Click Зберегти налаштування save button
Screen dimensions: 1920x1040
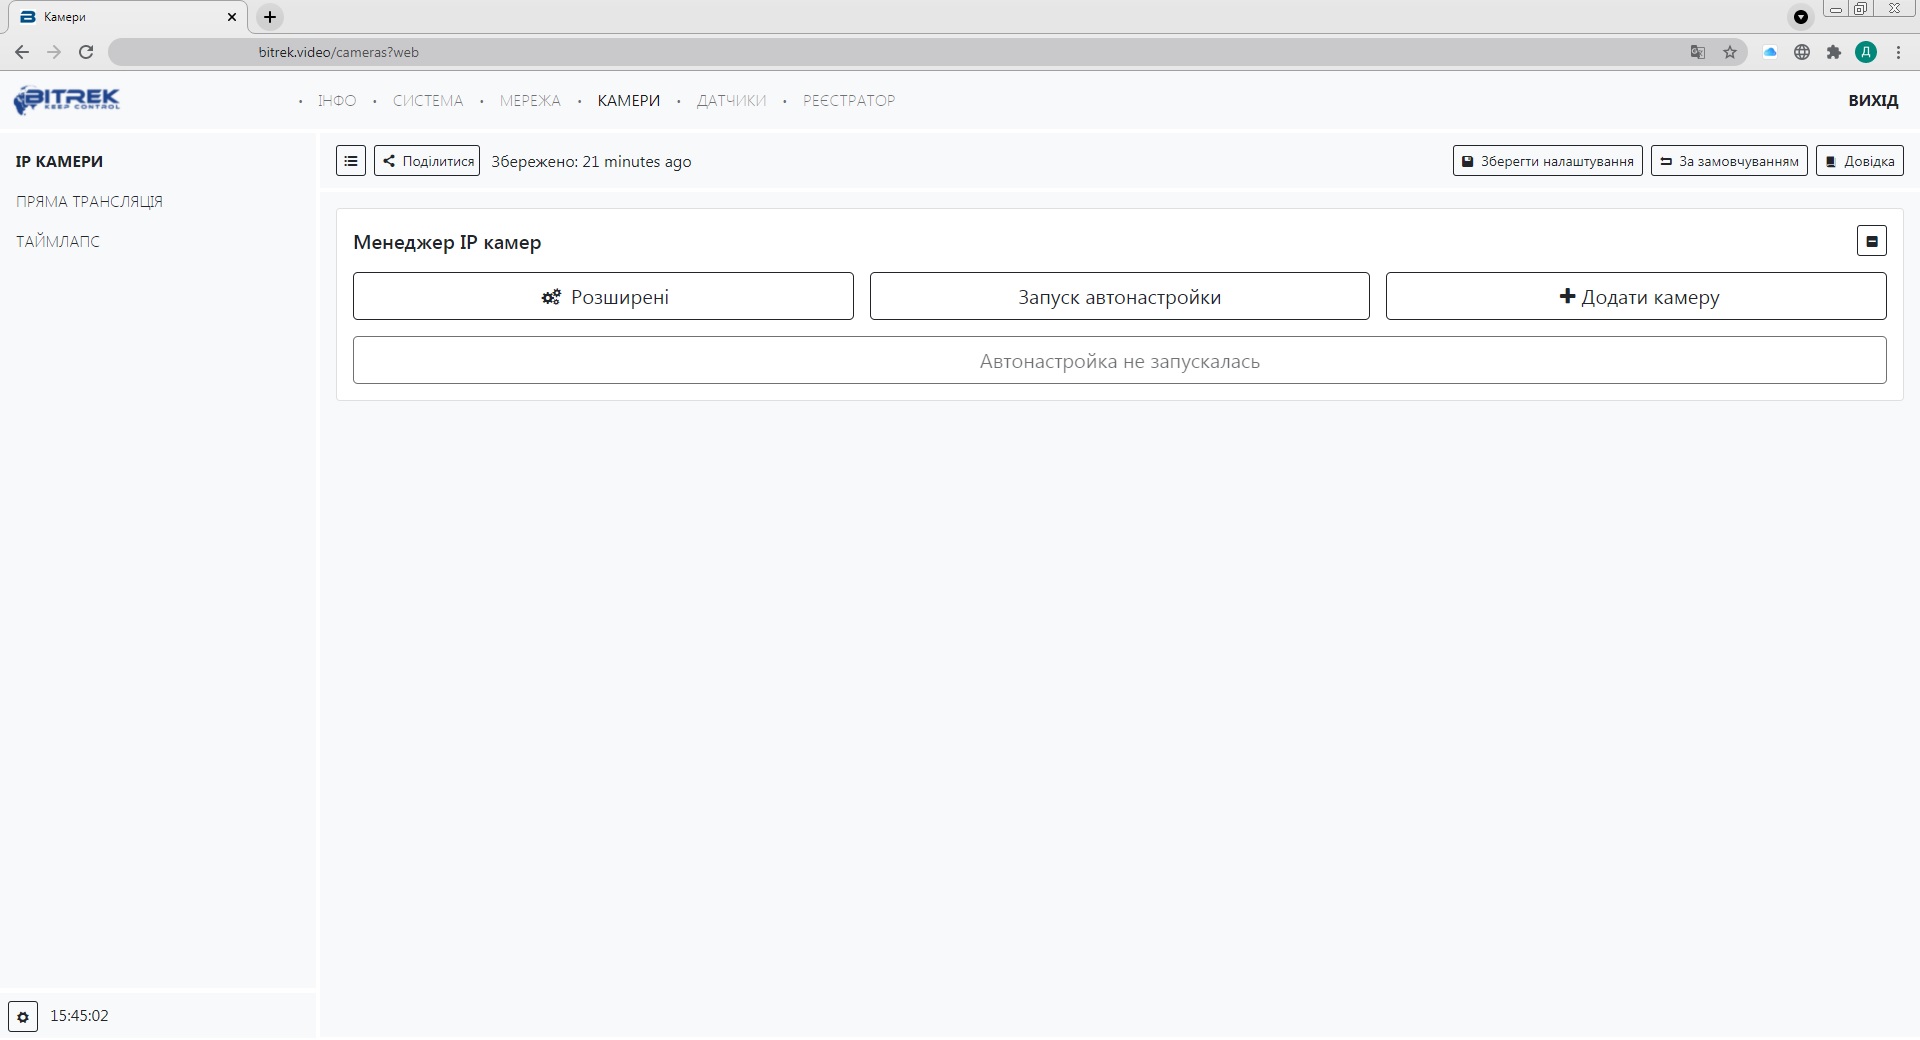[1547, 161]
